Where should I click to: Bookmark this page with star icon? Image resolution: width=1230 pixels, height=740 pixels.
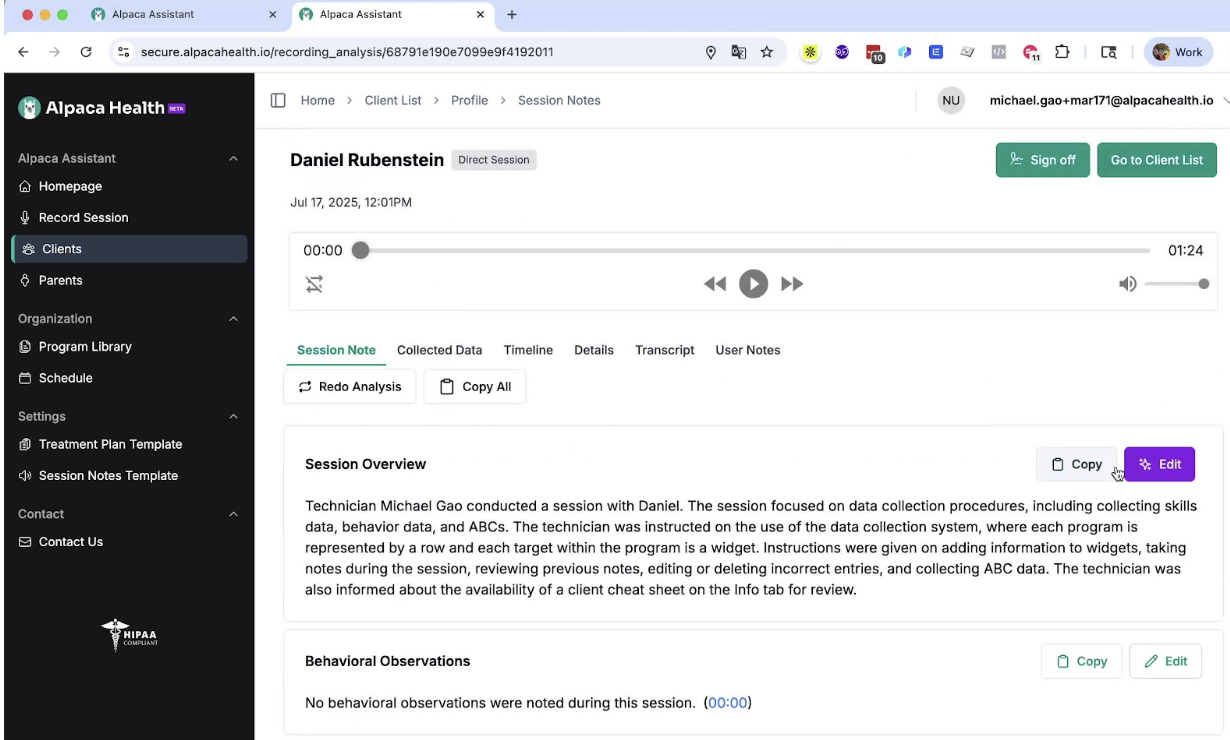767,52
